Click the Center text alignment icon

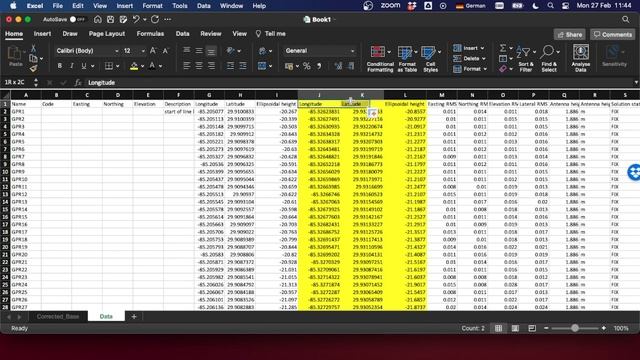(199, 66)
